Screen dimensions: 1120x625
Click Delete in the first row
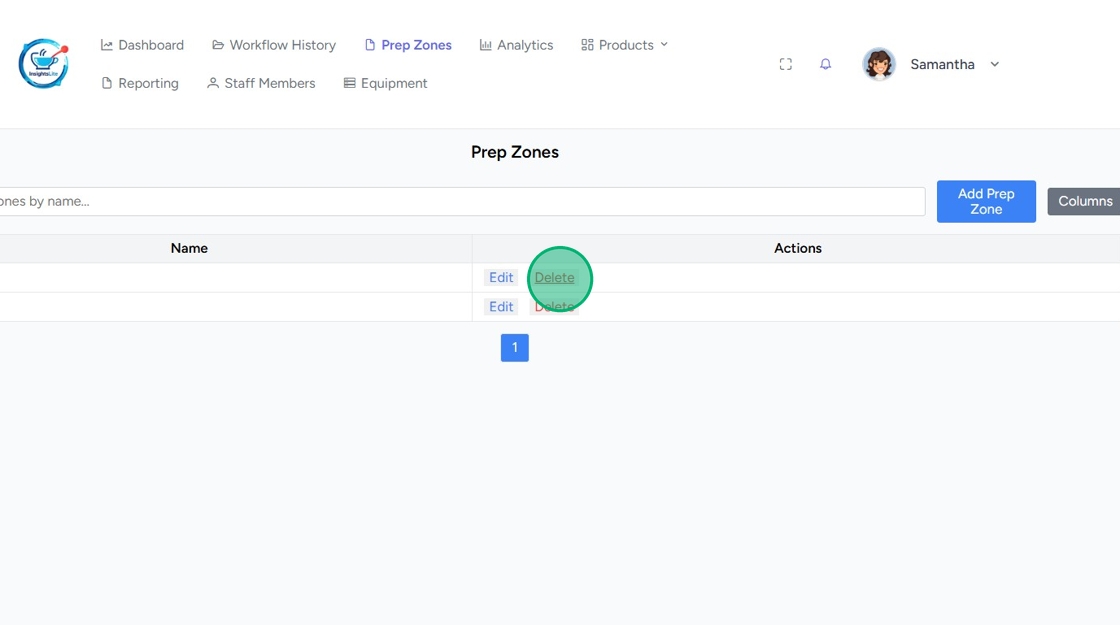(x=554, y=277)
